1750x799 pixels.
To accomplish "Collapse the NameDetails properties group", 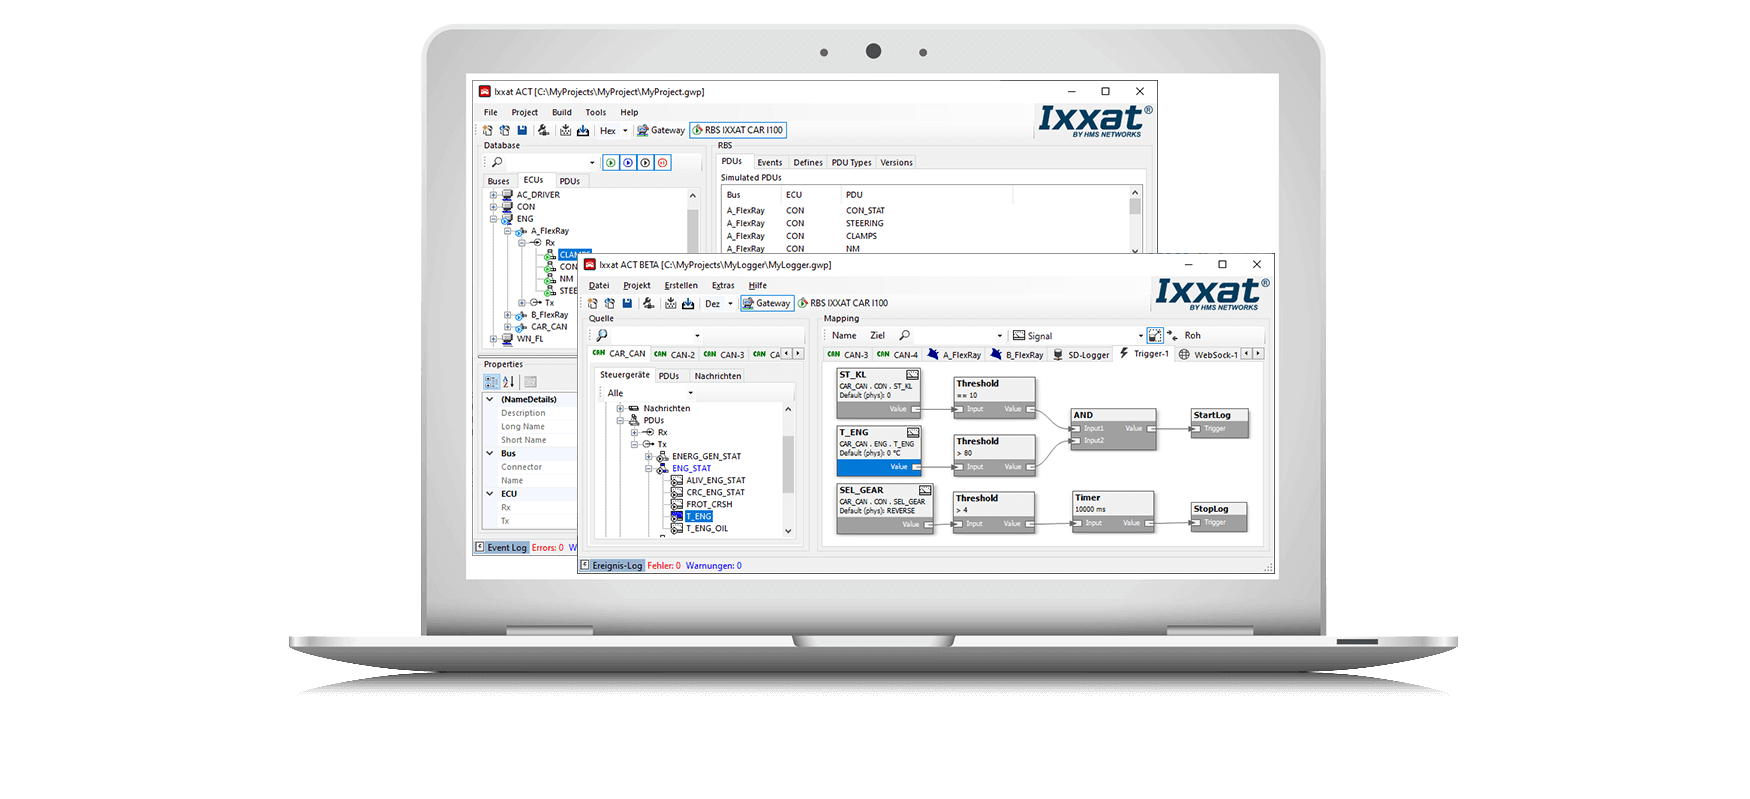I will pyautogui.click(x=490, y=399).
